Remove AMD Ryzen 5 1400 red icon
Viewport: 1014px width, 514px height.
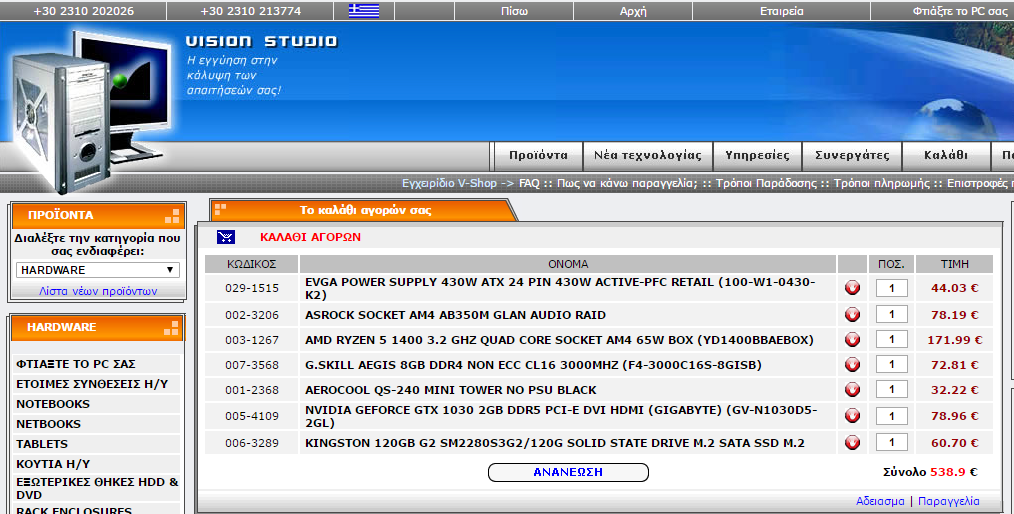click(852, 339)
